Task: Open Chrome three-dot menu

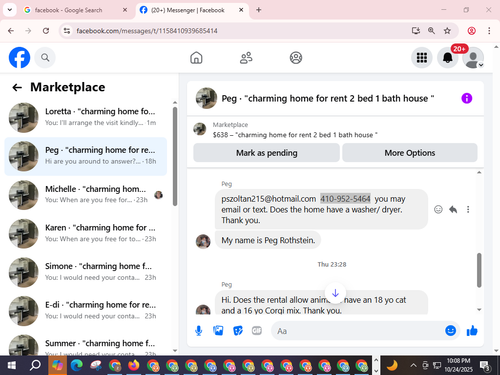Action: [x=489, y=31]
